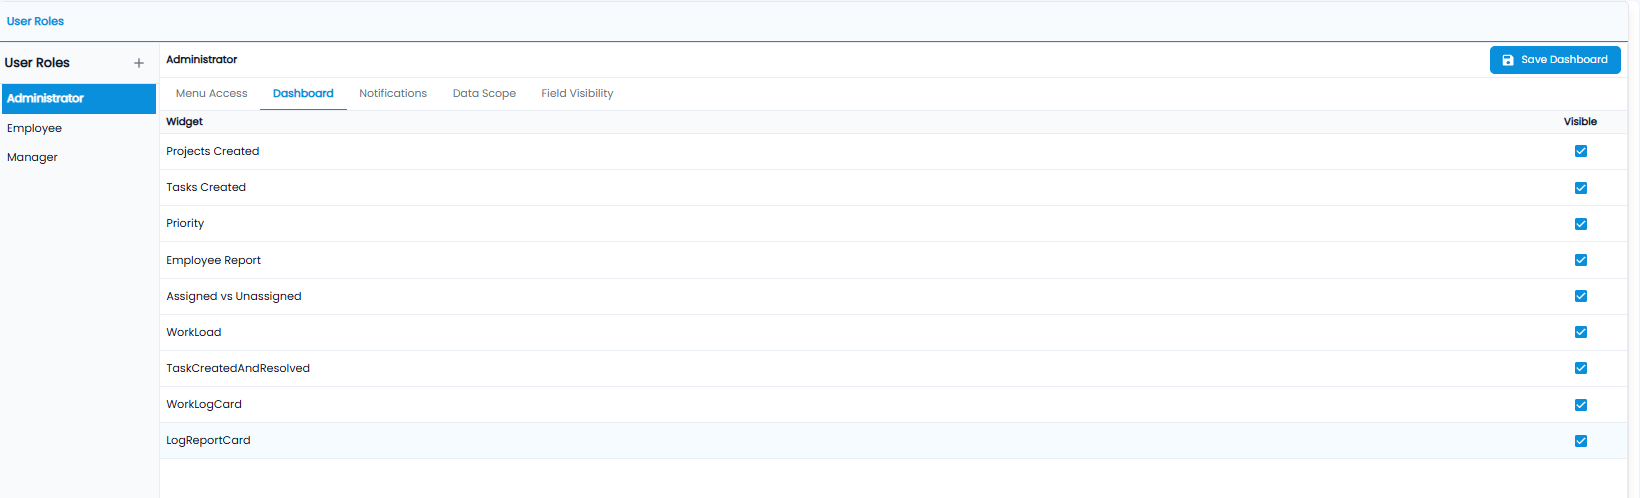Click the Priority widget name
The width and height of the screenshot is (1640, 498).
(185, 223)
